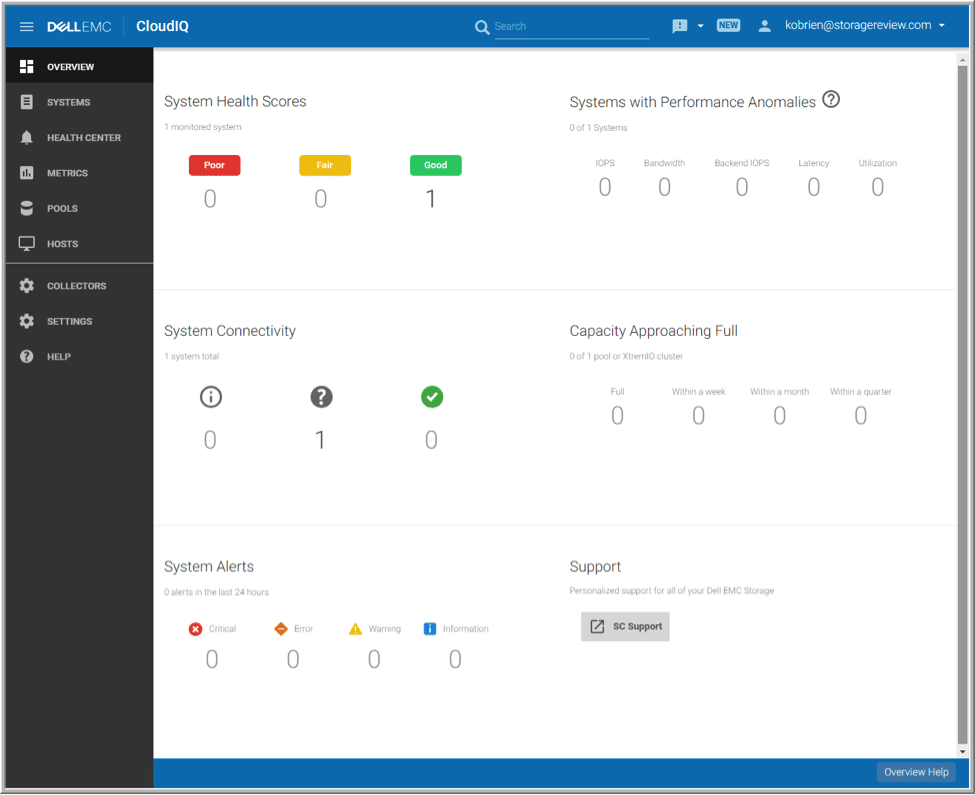The width and height of the screenshot is (975, 795).
Task: Click '1 monitored system' text
Action: [x=203, y=127]
